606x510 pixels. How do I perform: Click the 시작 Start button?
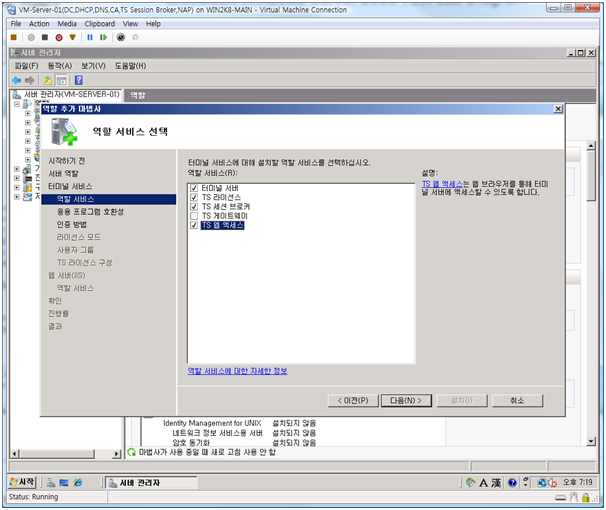(22, 482)
